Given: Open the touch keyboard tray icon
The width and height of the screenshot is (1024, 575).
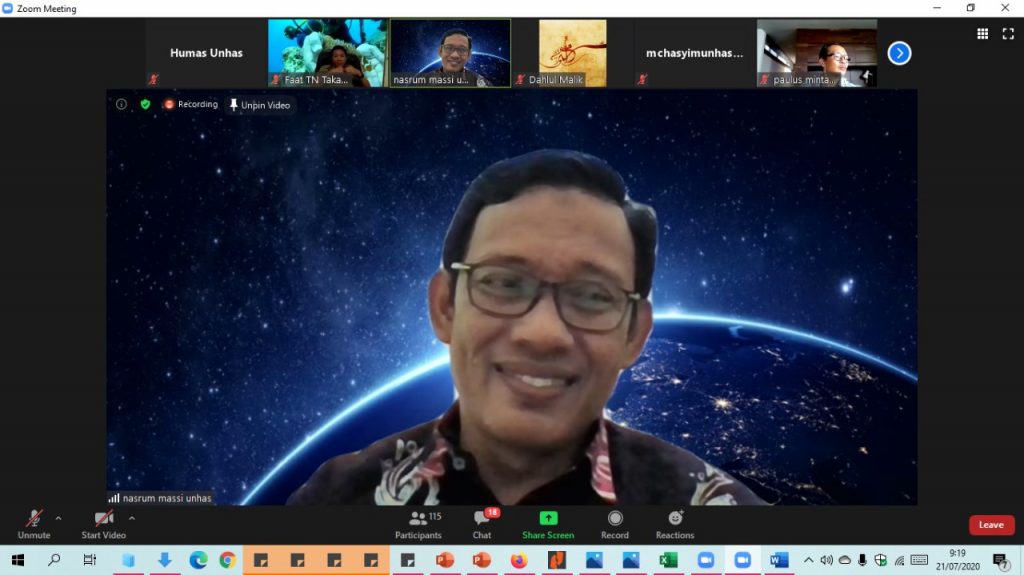Looking at the screenshot, I should coord(919,560).
